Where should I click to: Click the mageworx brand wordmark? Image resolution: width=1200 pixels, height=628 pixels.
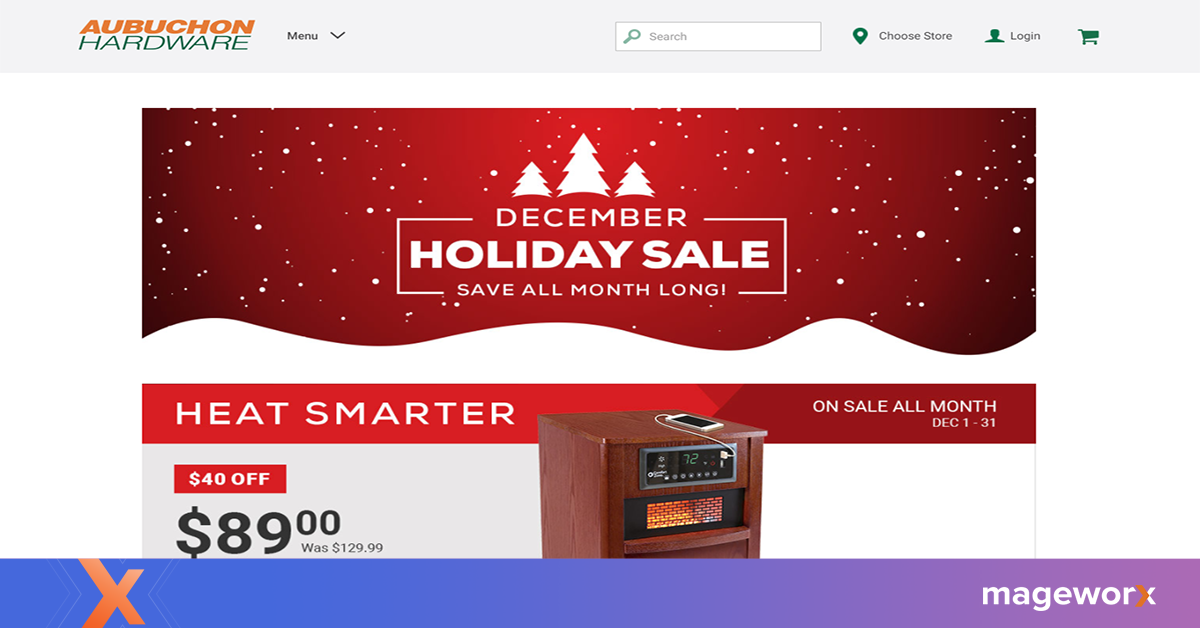pos(1069,596)
